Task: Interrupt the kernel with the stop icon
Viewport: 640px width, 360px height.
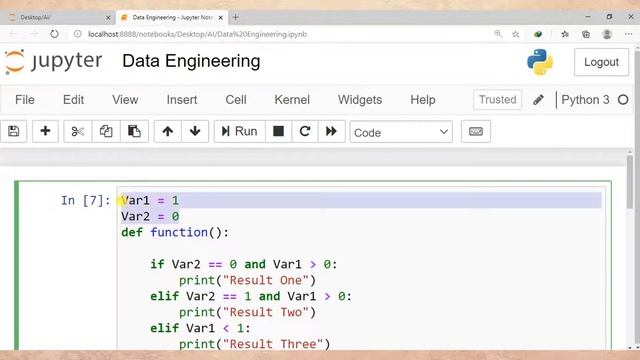Action: point(278,131)
